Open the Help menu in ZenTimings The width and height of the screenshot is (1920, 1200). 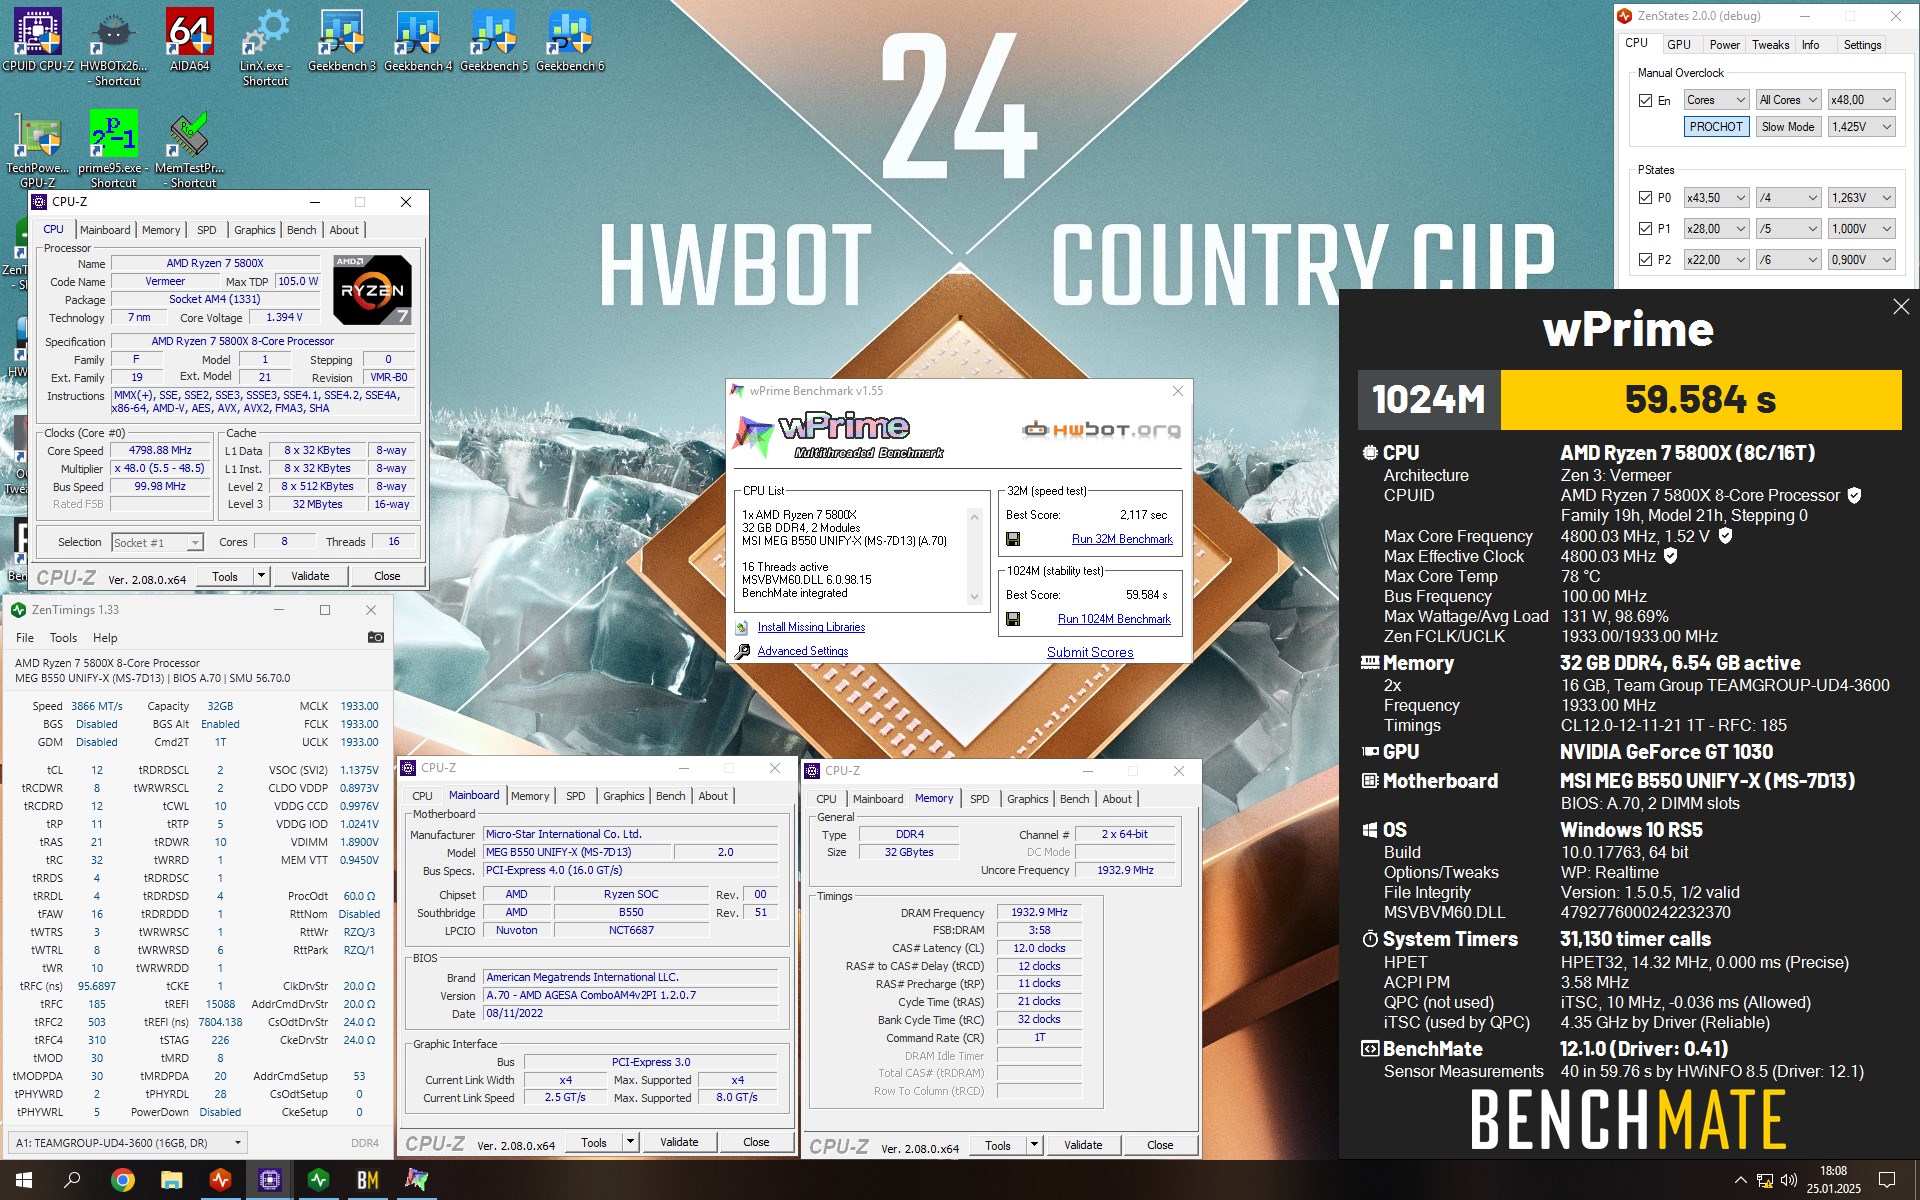click(x=105, y=638)
